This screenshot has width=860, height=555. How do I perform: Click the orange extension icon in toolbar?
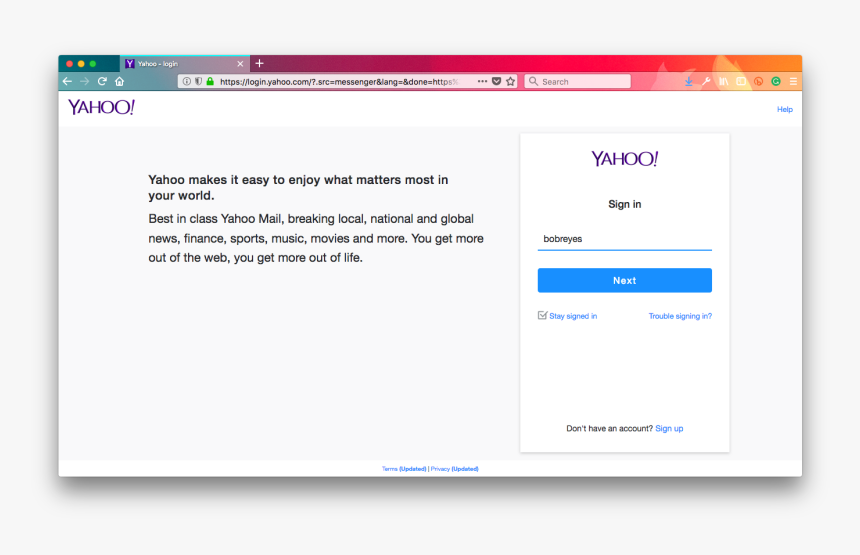point(759,81)
